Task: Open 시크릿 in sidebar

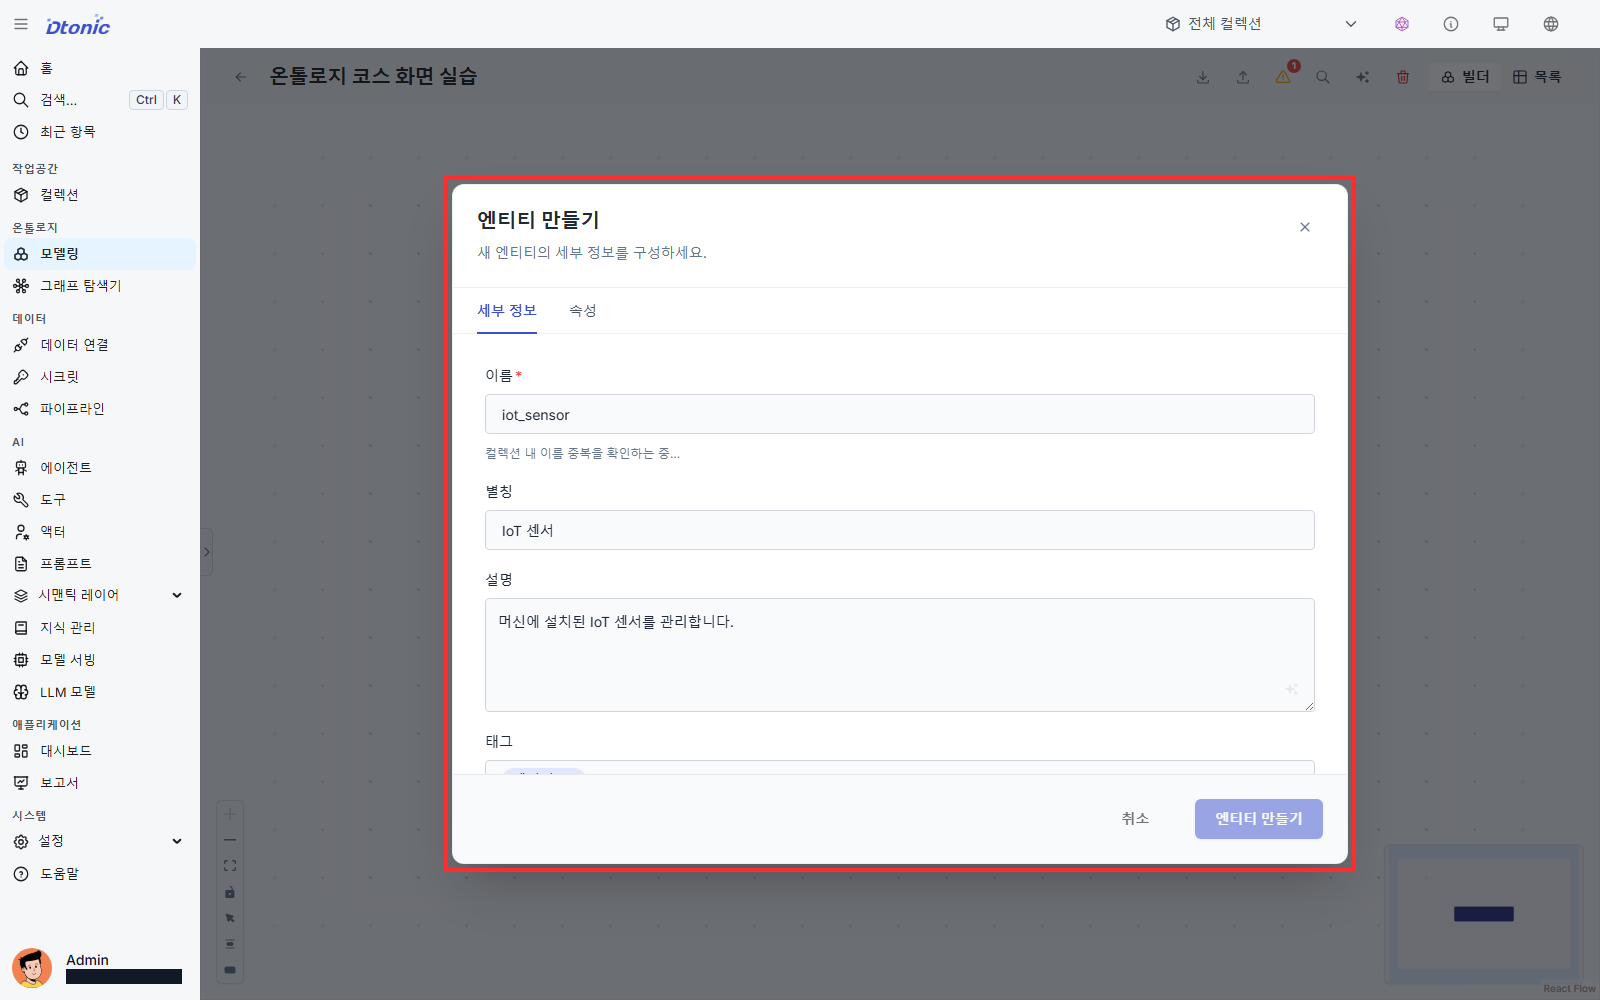Action: tap(100, 377)
